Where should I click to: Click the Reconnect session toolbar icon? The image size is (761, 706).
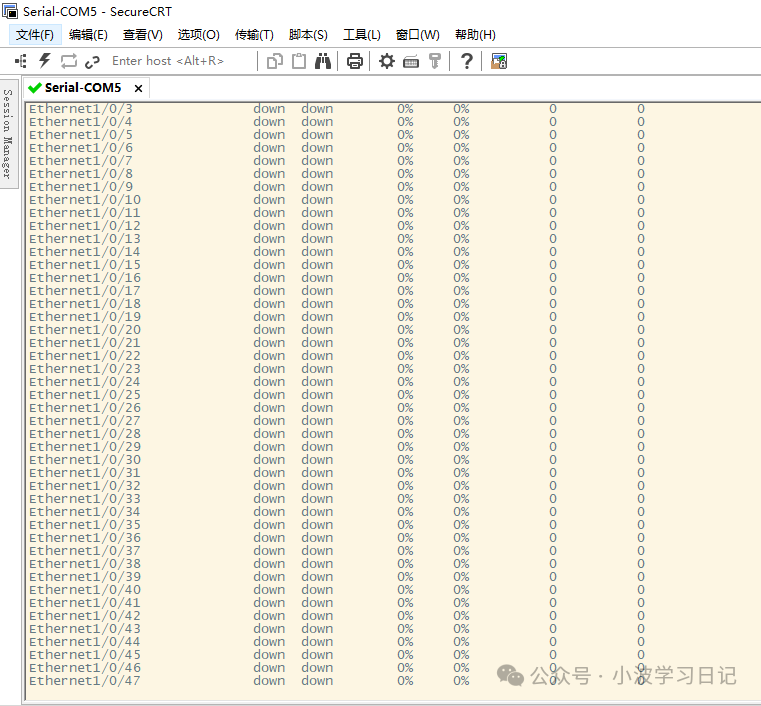coord(69,61)
